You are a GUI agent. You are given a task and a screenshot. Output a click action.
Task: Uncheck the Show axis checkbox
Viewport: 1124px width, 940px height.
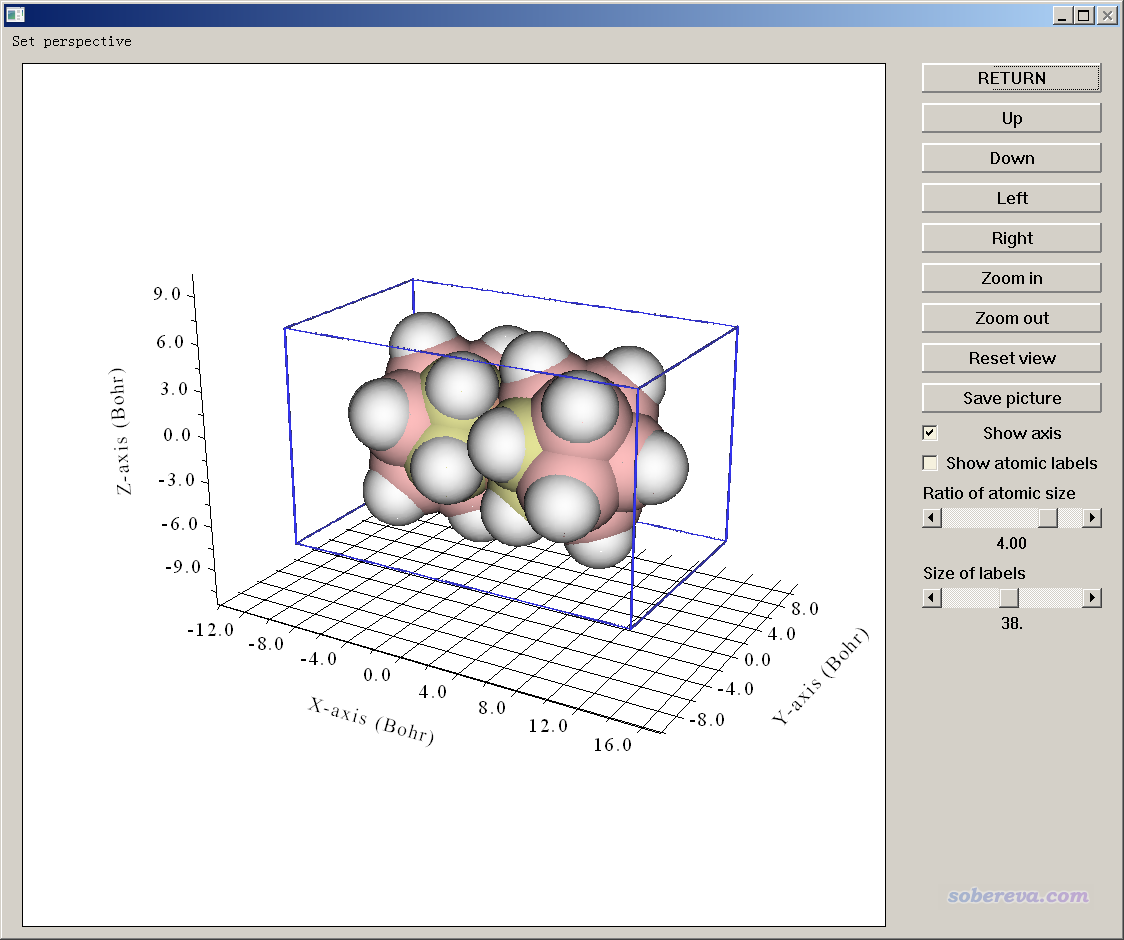click(x=930, y=433)
